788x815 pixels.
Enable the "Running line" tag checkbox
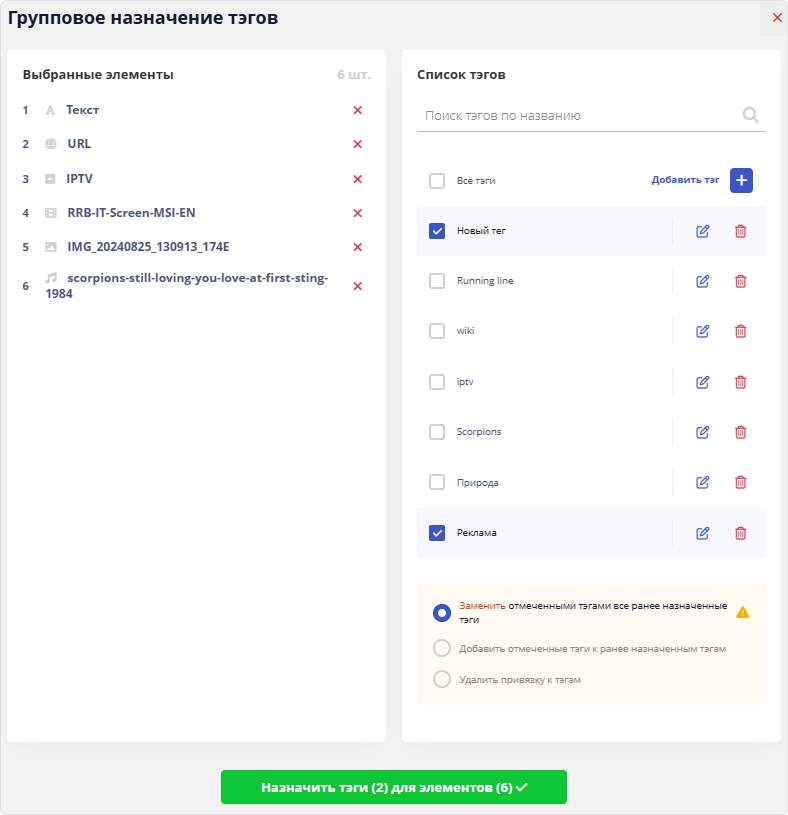pos(437,281)
